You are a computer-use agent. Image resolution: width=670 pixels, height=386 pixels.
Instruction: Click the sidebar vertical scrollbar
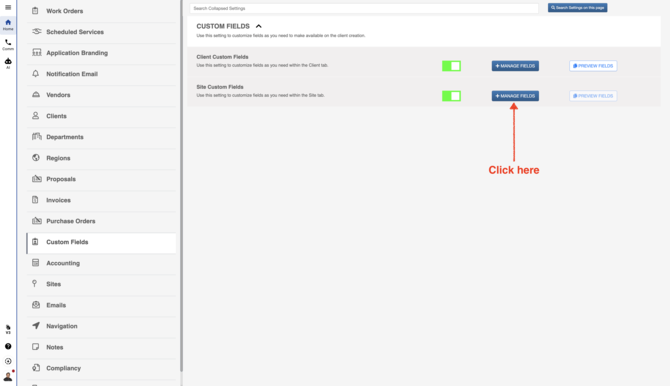click(x=181, y=186)
